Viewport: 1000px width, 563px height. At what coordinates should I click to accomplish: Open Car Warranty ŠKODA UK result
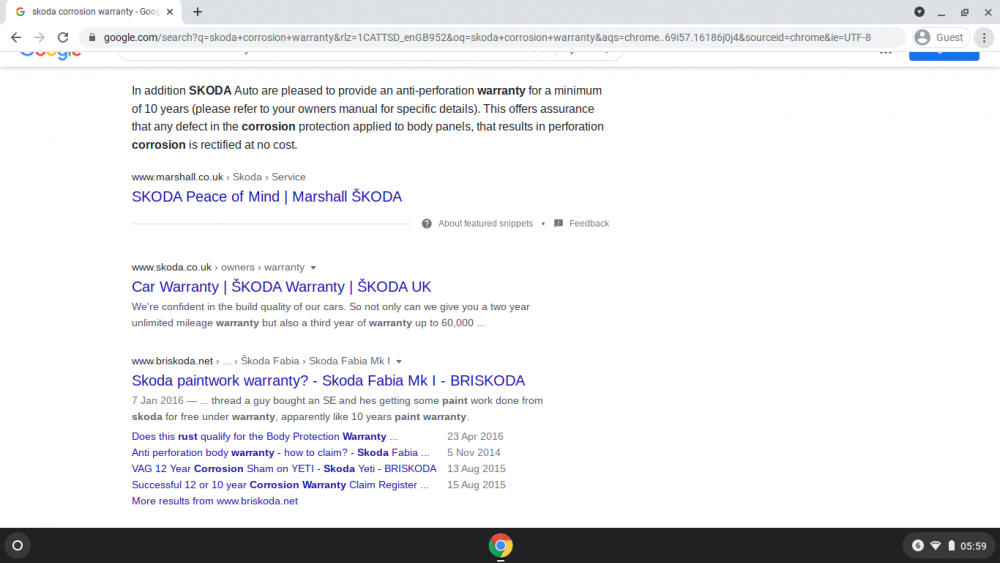[x=281, y=286]
